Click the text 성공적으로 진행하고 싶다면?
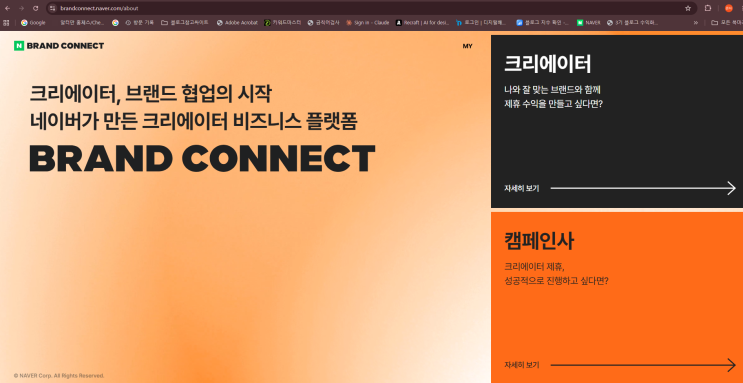 tap(556, 281)
